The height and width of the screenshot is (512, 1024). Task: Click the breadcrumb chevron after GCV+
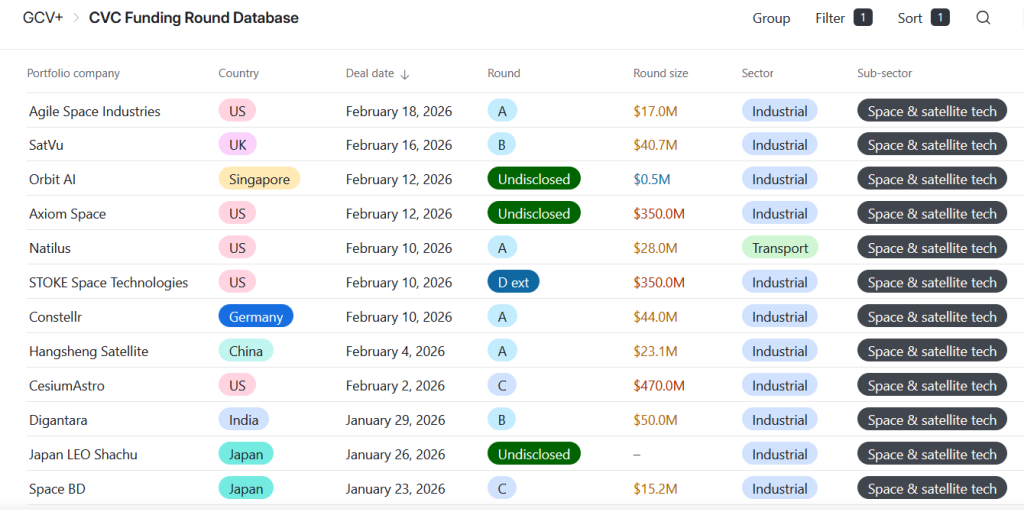coord(76,18)
